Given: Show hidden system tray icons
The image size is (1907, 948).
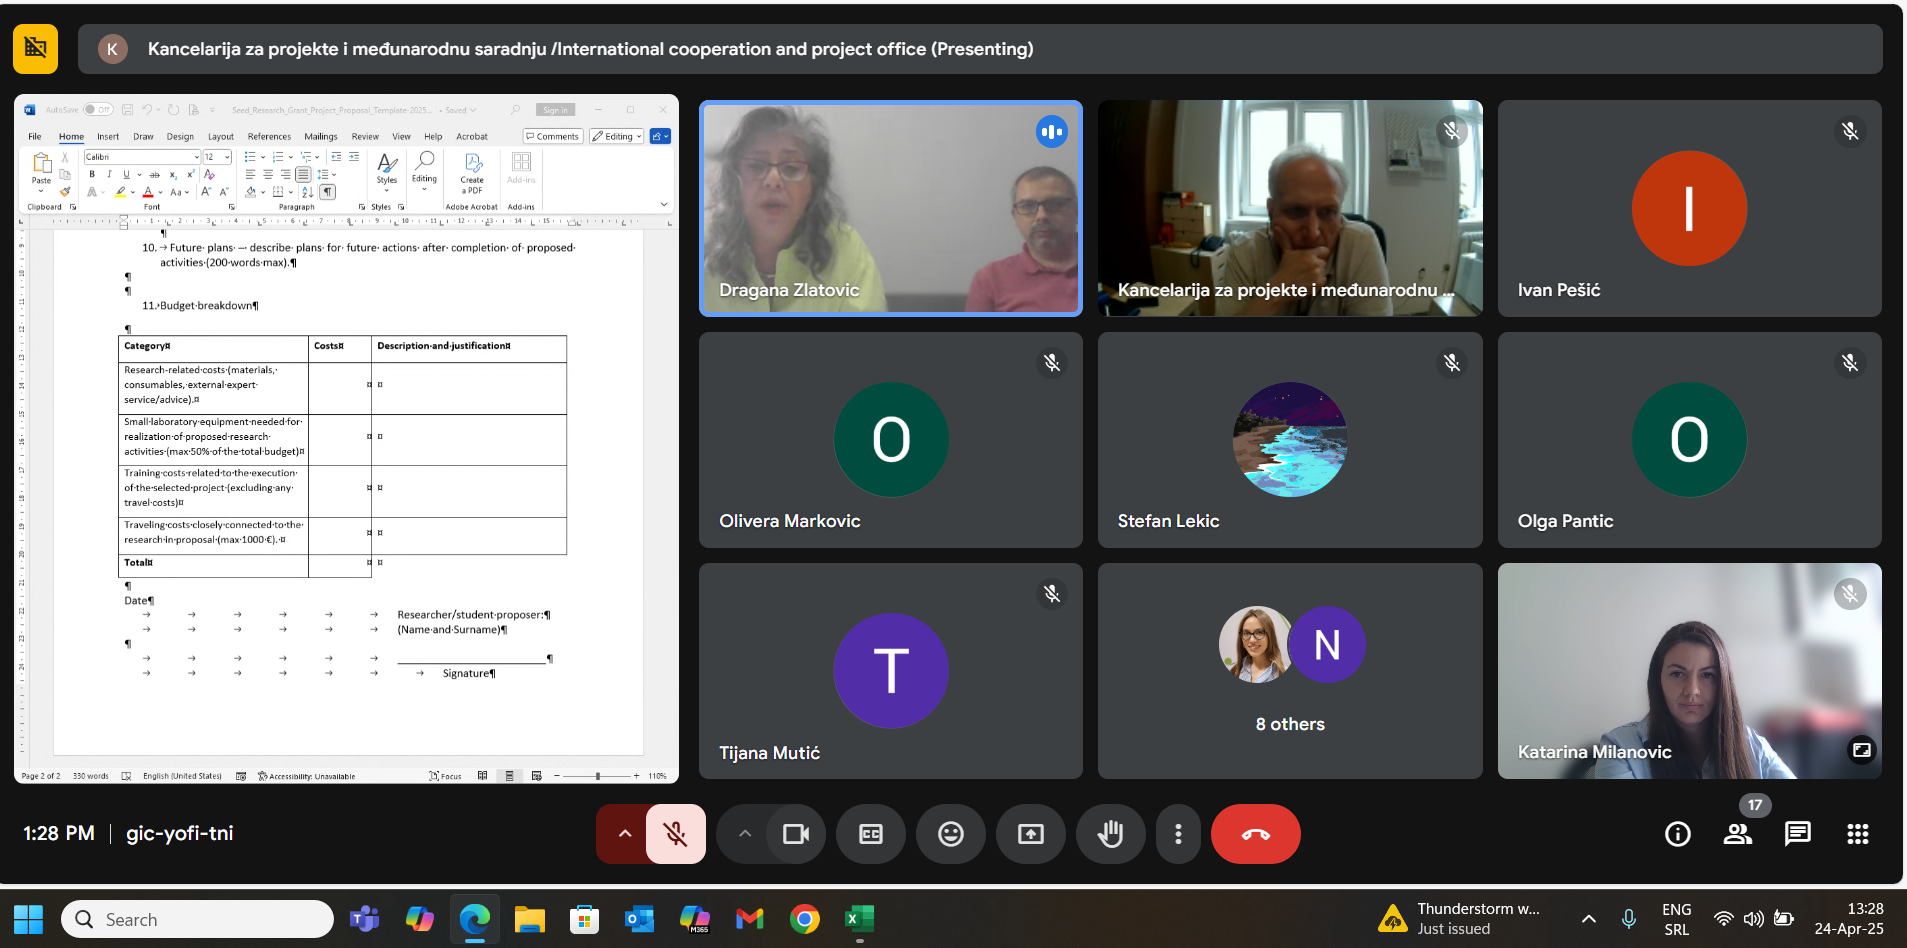Looking at the screenshot, I should click(x=1588, y=919).
